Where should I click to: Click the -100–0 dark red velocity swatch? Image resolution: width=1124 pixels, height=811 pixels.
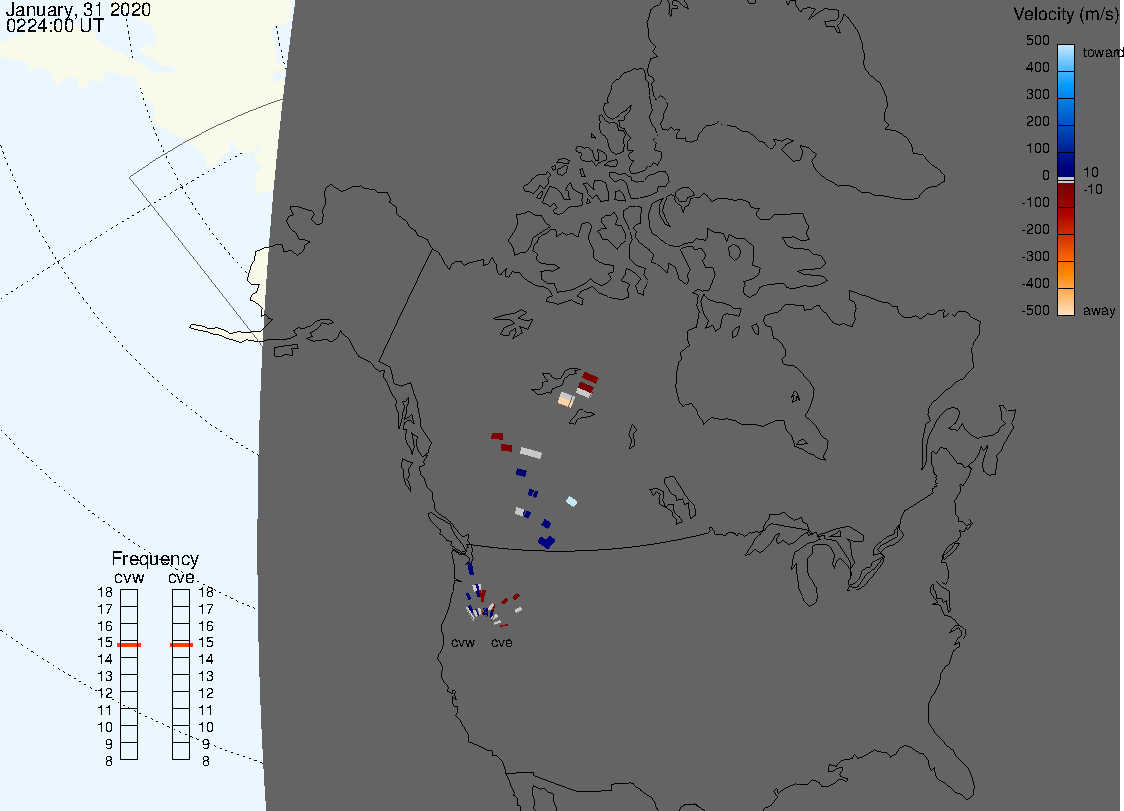point(1065,195)
